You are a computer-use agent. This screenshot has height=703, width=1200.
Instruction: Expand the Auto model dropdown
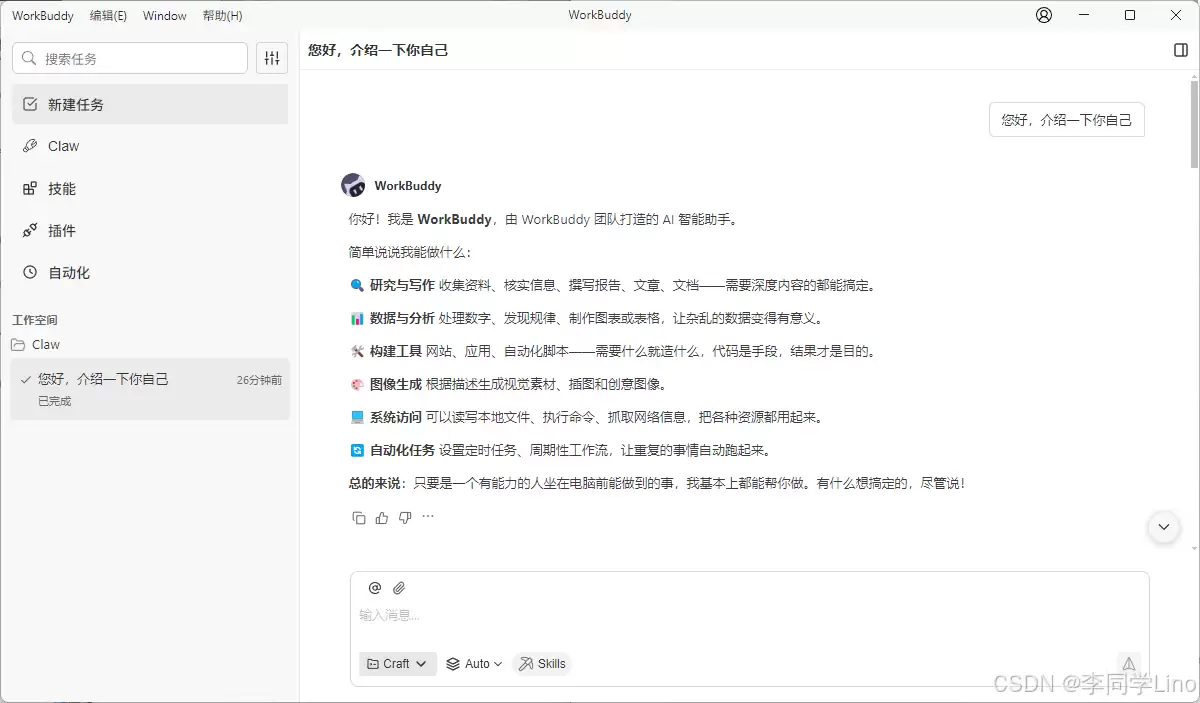point(474,664)
